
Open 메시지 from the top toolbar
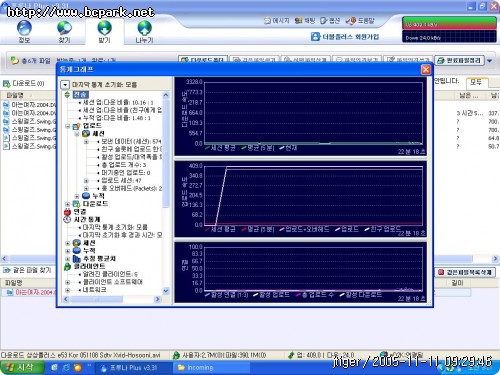tap(277, 21)
